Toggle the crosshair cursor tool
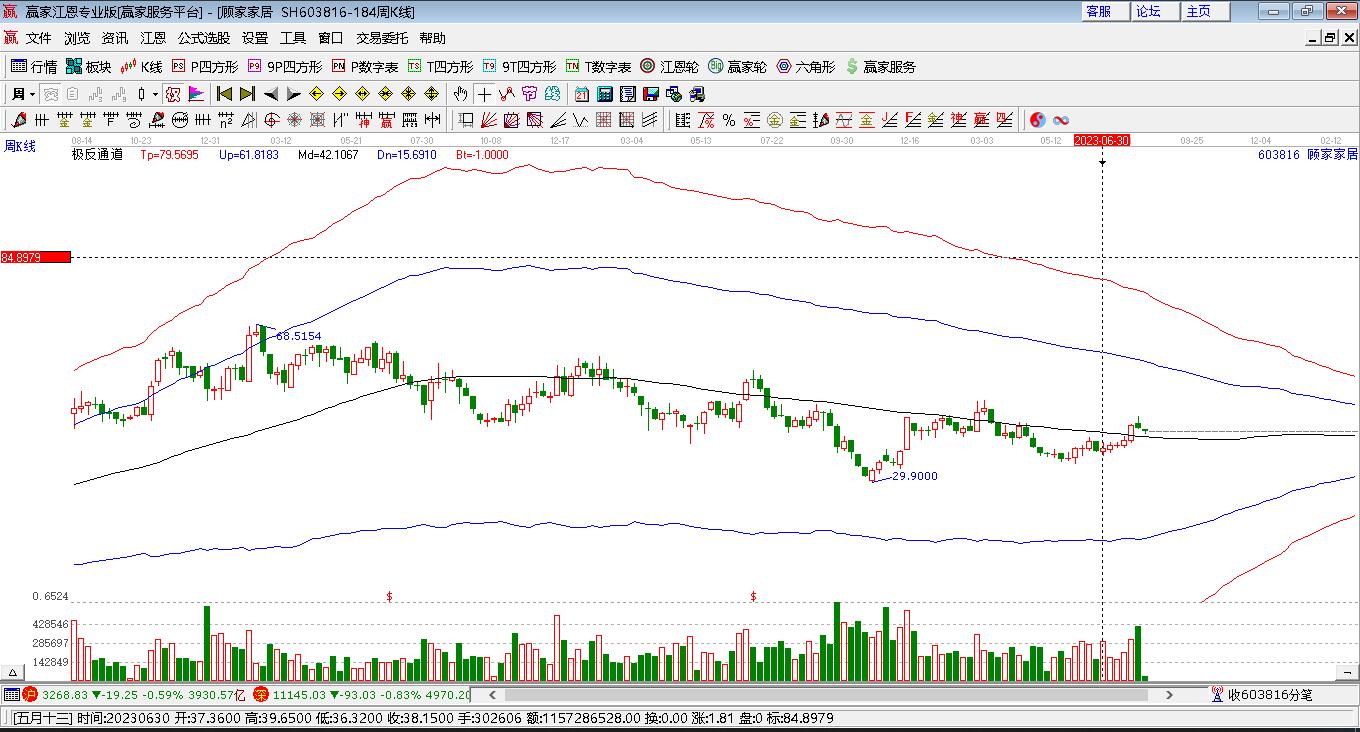The height and width of the screenshot is (732, 1360). pyautogui.click(x=485, y=94)
